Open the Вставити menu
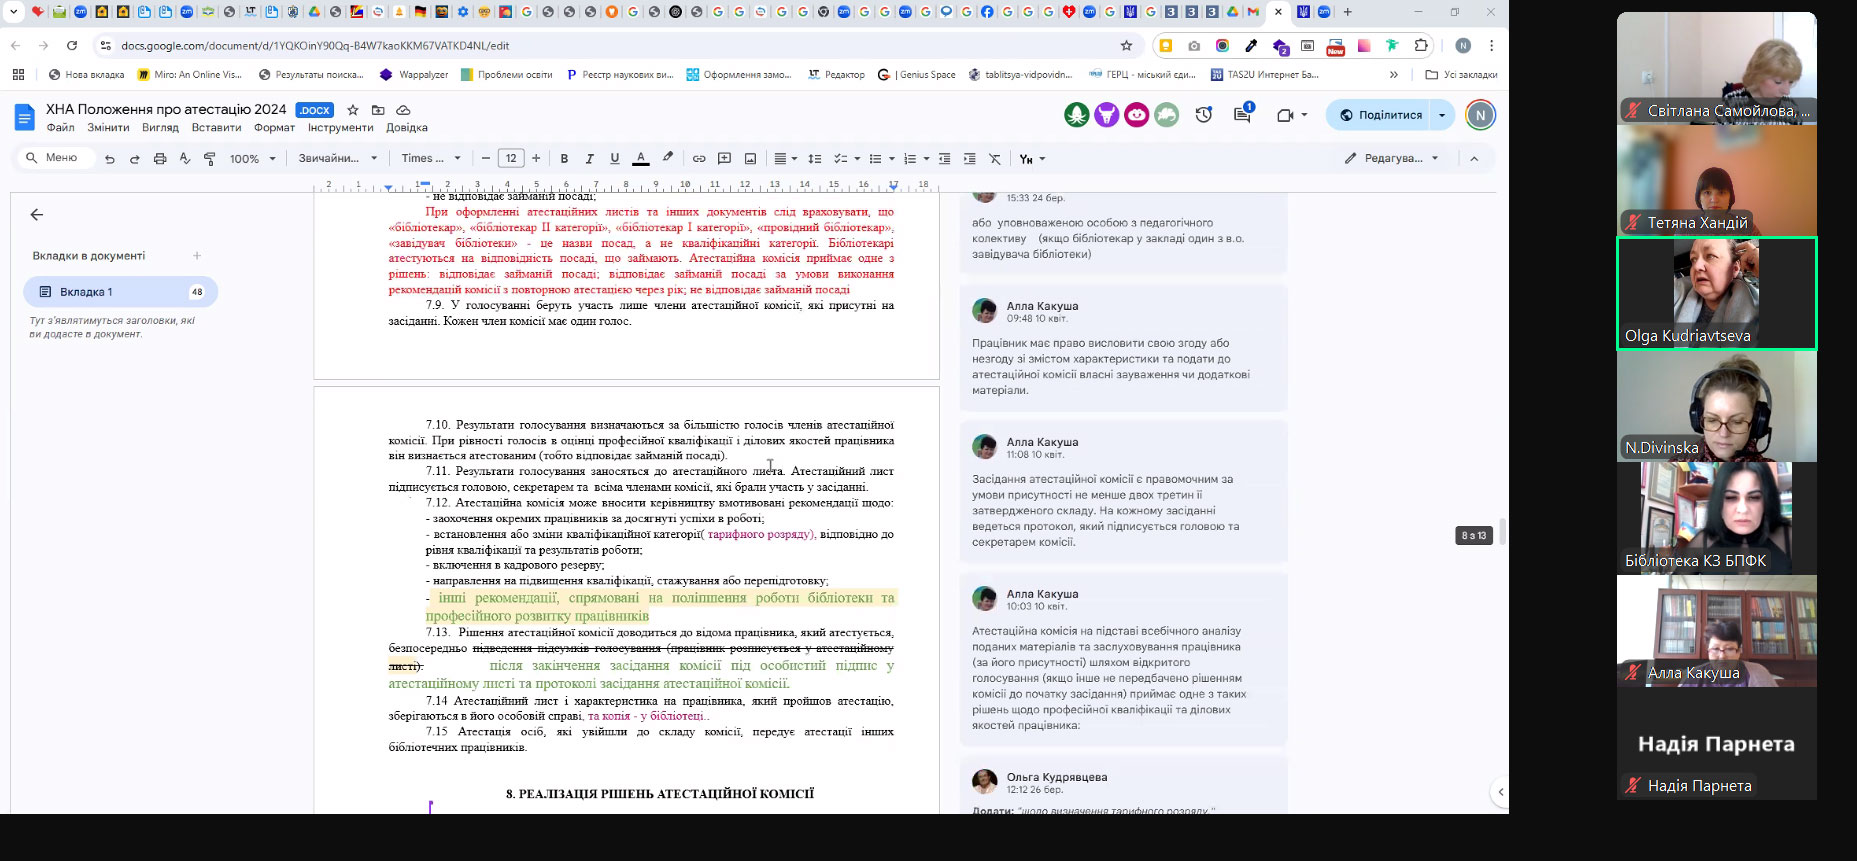The height and width of the screenshot is (861, 1857). [x=216, y=128]
